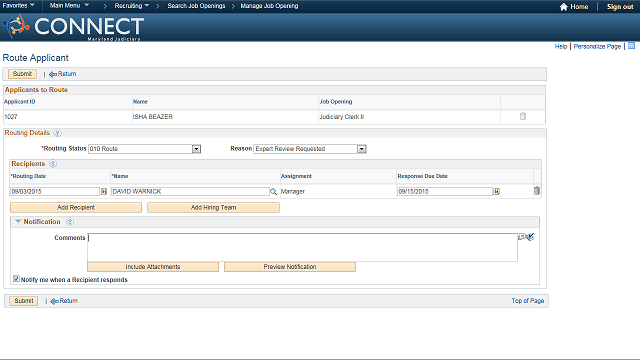Open the Main Menu

coord(69,6)
